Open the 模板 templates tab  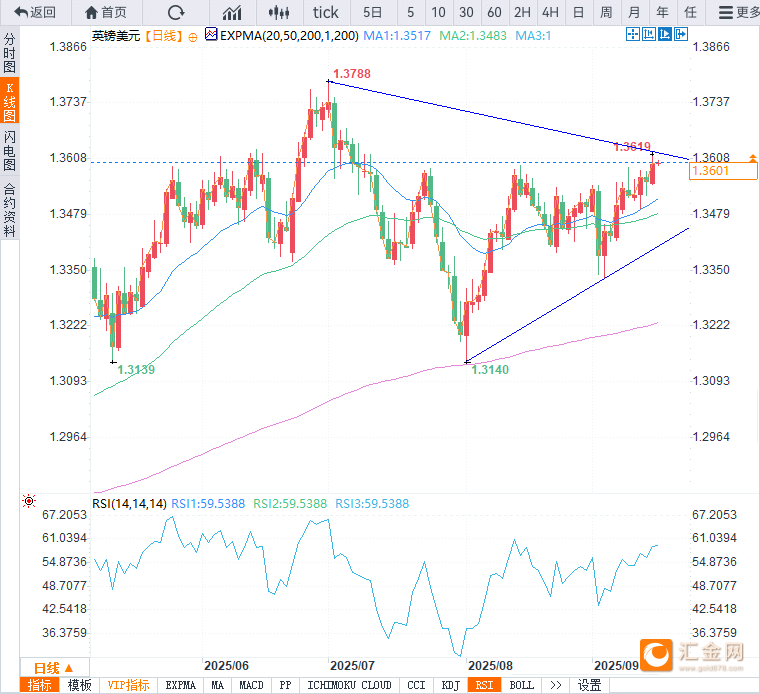point(79,685)
